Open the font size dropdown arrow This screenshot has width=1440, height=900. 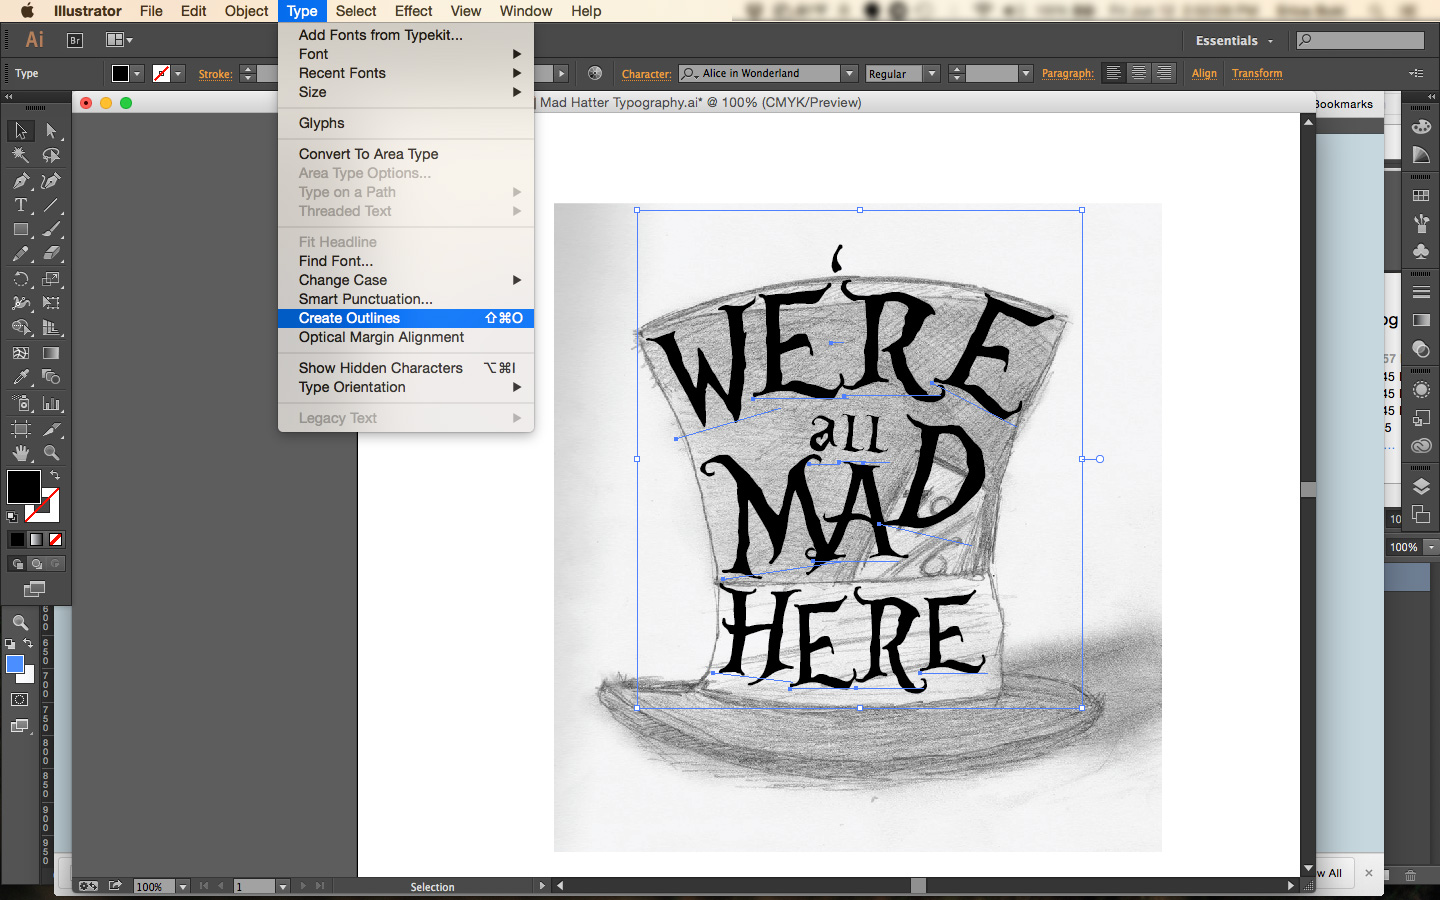(1025, 73)
